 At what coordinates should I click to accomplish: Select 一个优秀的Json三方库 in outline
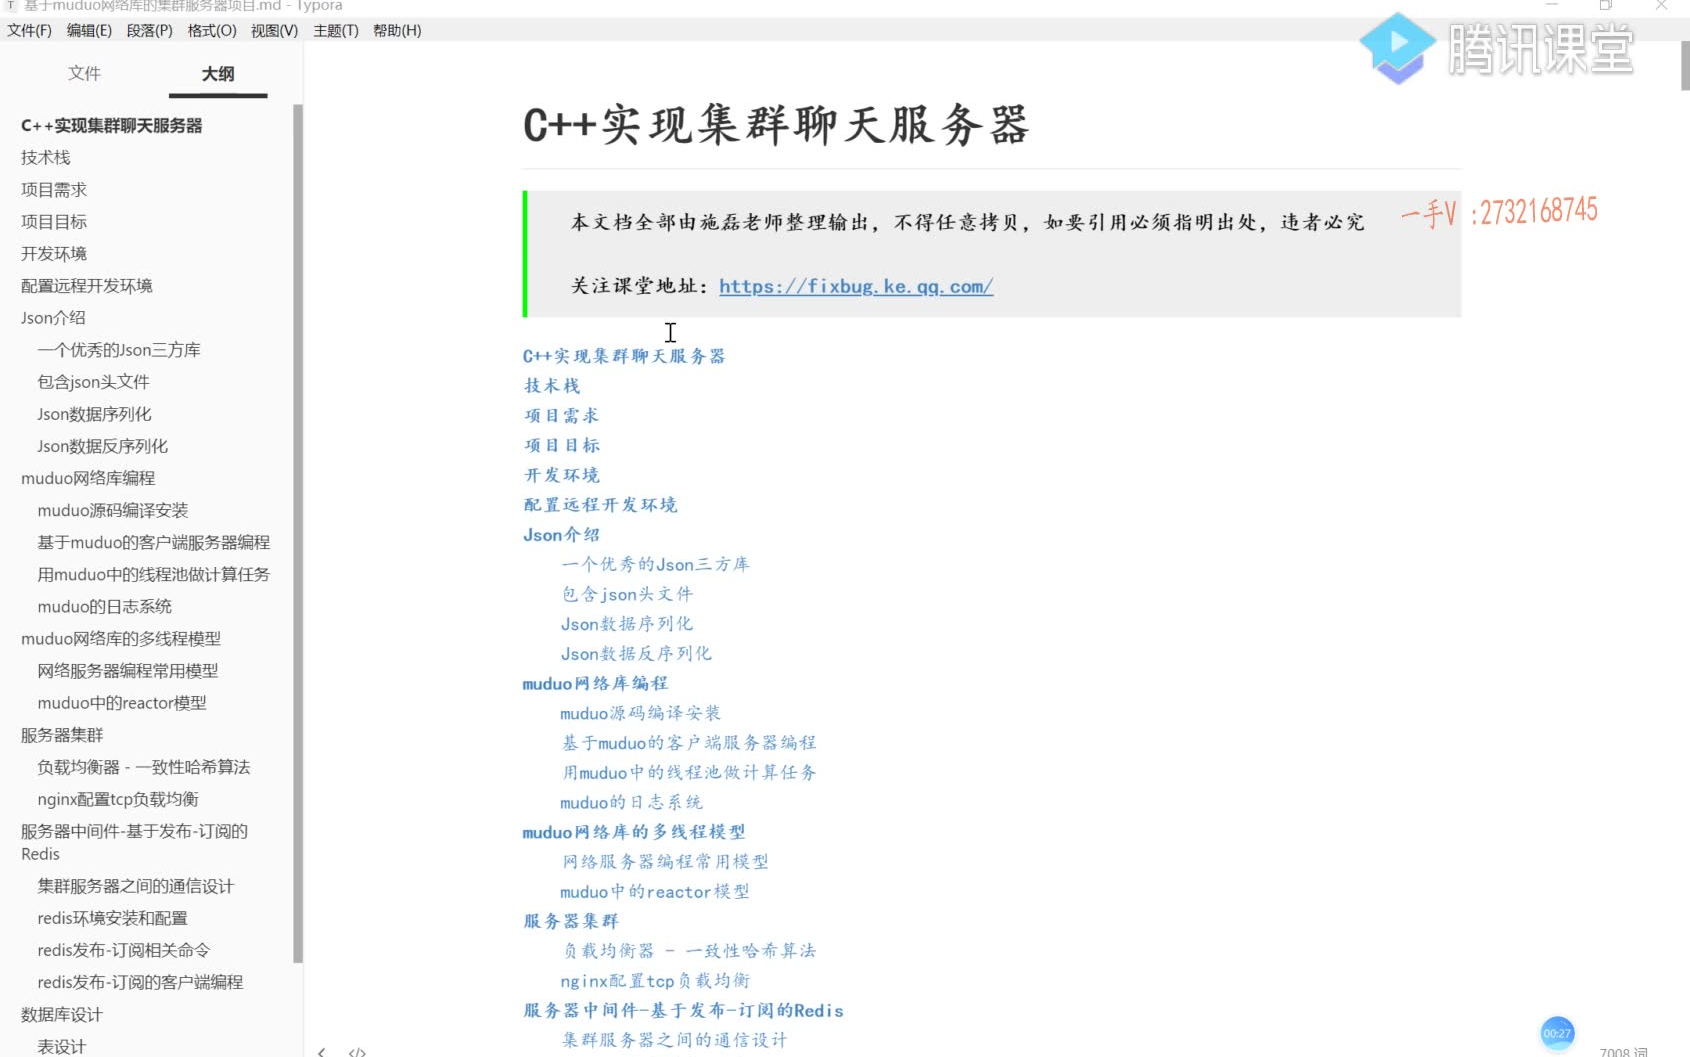[x=119, y=349]
